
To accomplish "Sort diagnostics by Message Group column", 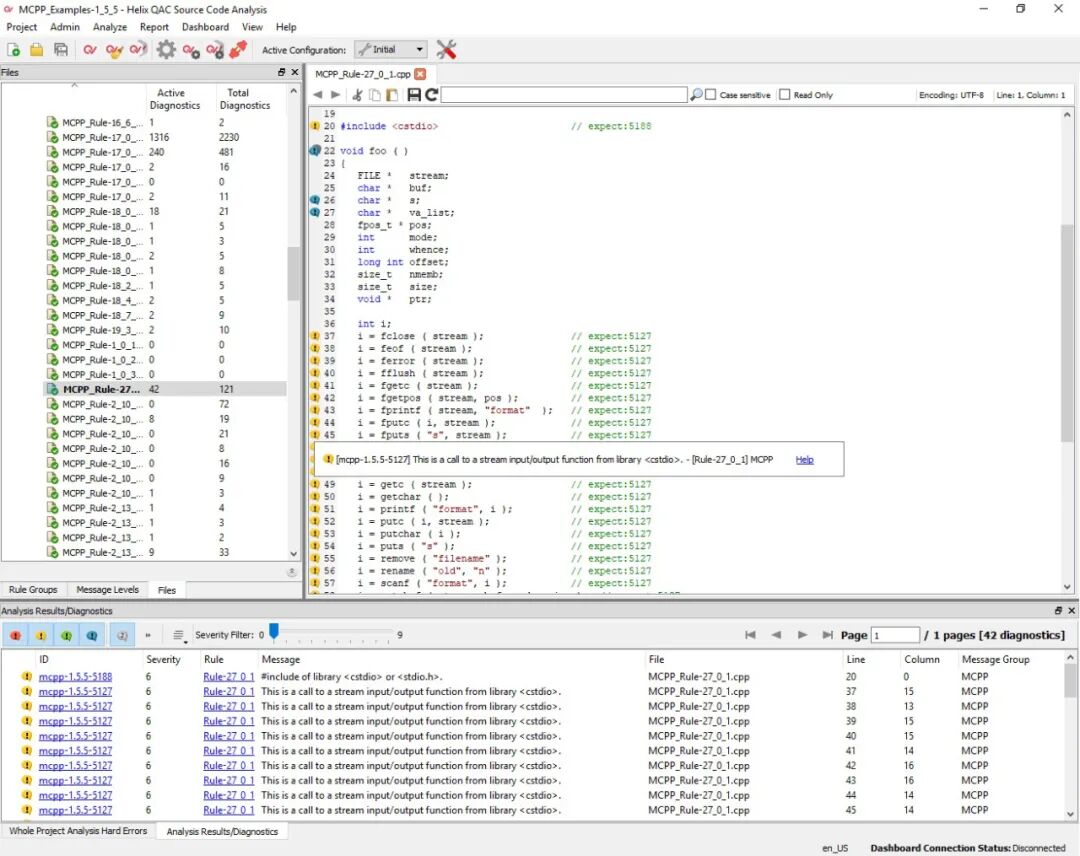I will click(x=995, y=659).
